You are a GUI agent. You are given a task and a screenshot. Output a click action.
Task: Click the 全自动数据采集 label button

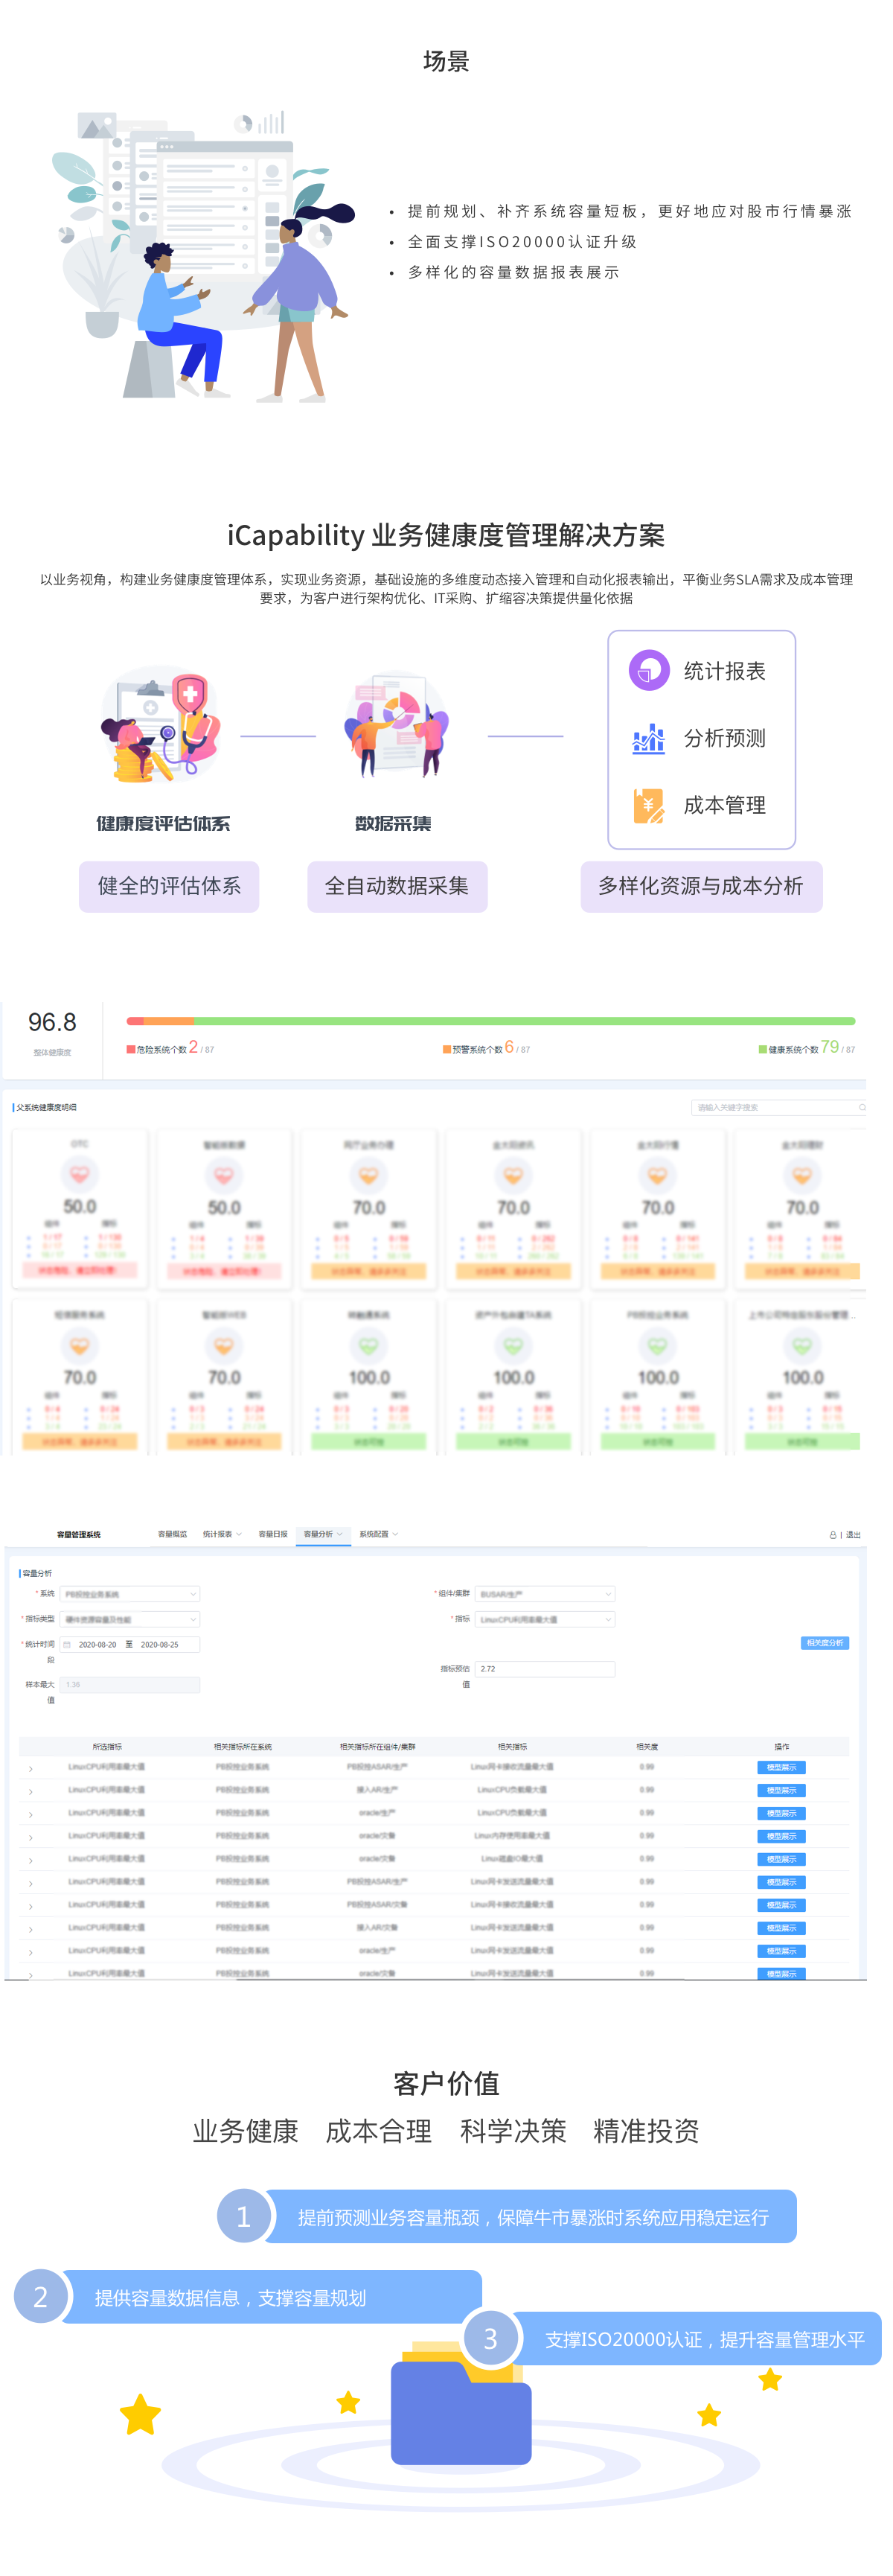point(397,886)
